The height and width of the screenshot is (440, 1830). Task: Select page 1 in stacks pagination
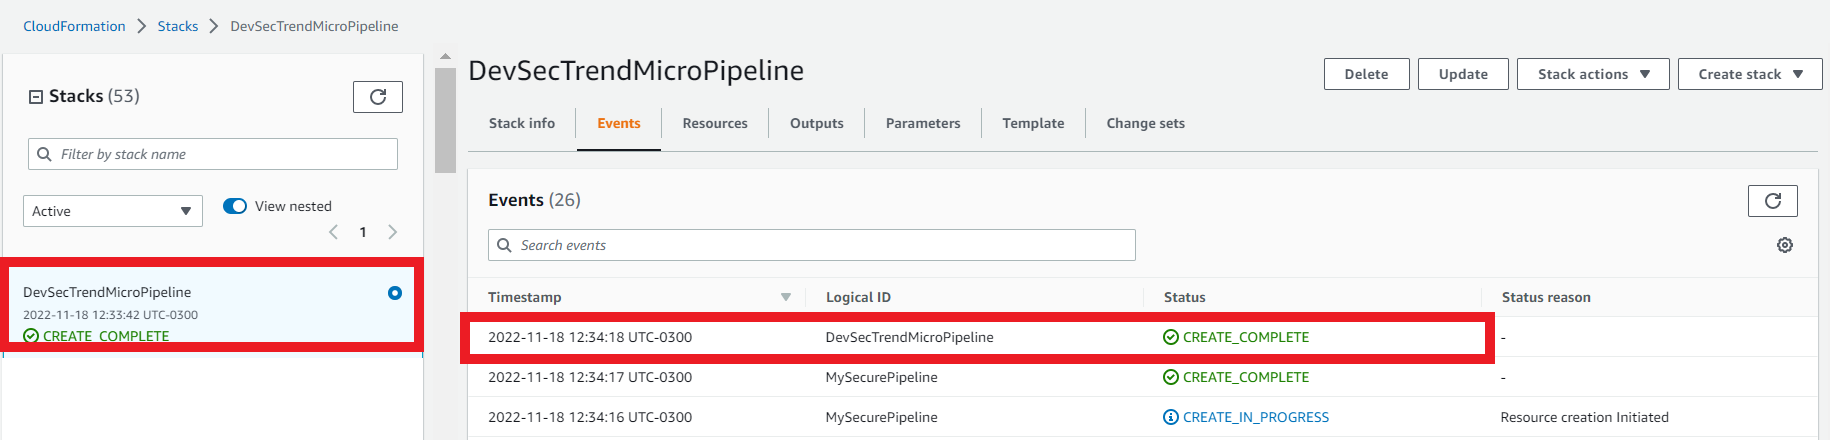363,232
